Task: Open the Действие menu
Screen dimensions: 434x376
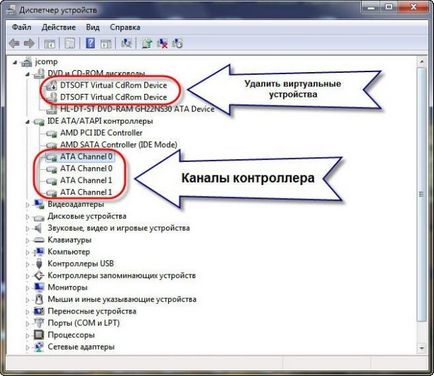Action: coord(58,27)
